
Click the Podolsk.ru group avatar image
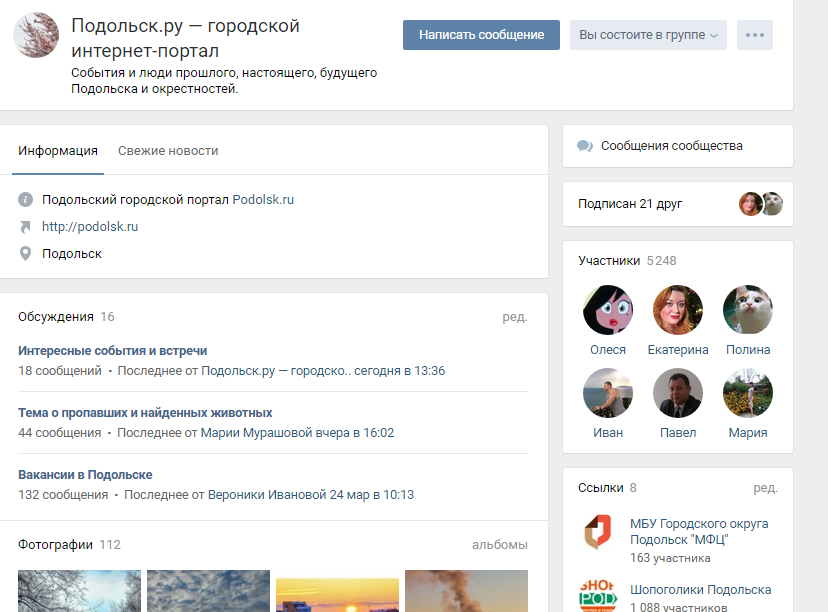(x=35, y=35)
